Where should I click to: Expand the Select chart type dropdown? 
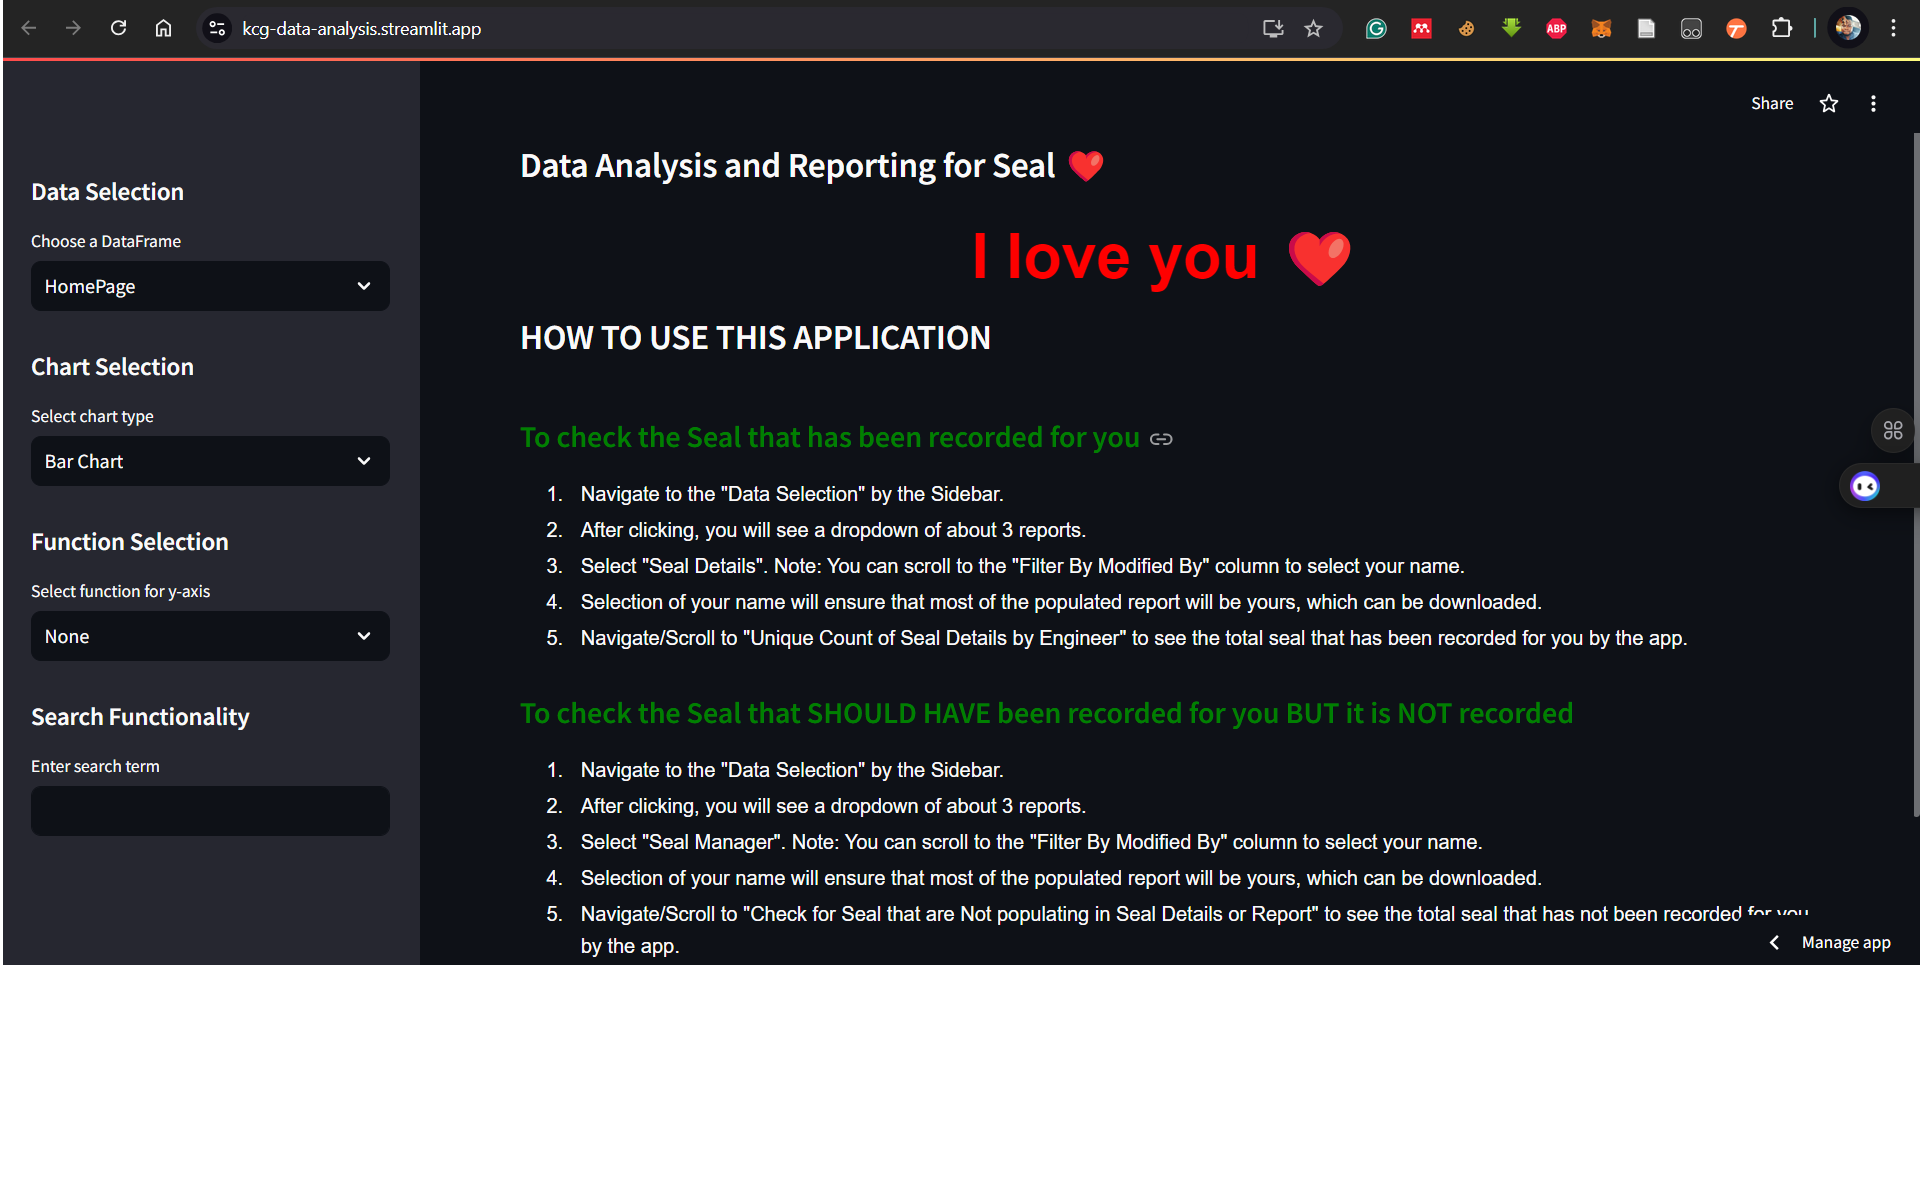pyautogui.click(x=210, y=461)
